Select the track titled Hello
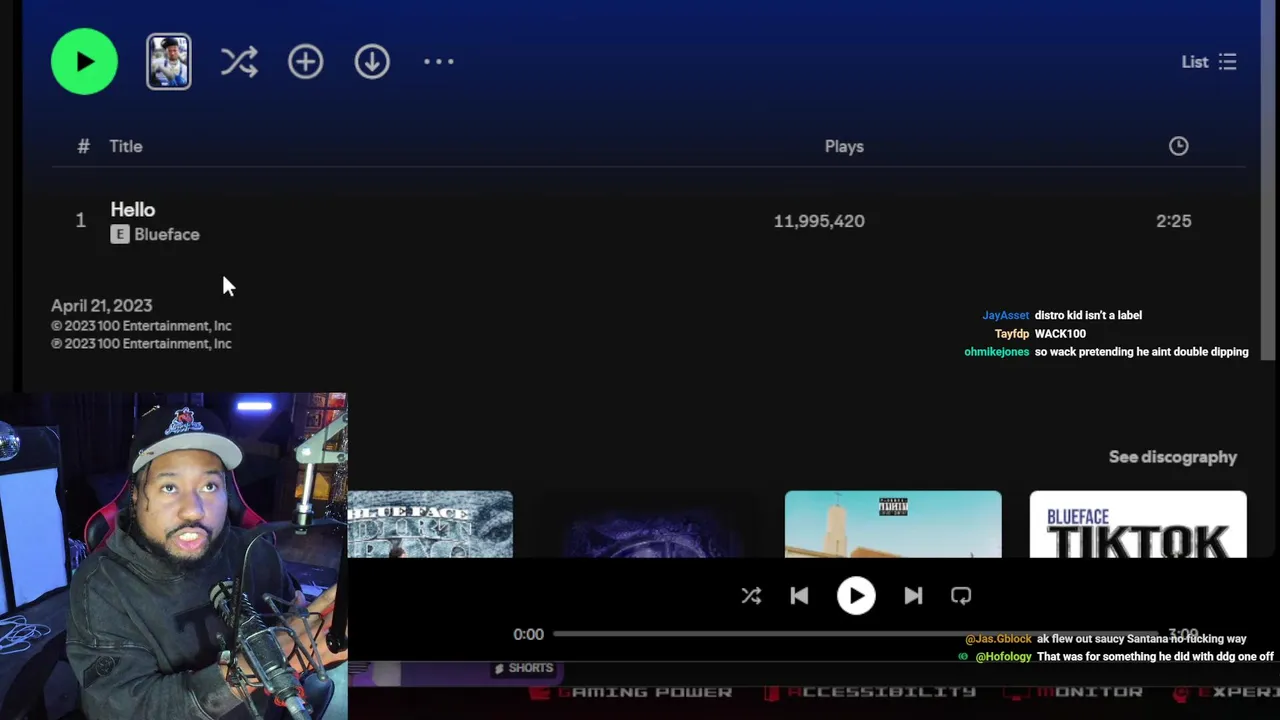The image size is (1280, 720). tap(133, 210)
